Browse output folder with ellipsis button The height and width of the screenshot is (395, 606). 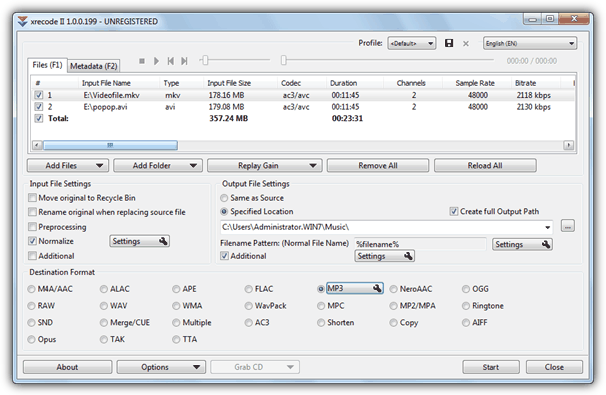point(567,226)
